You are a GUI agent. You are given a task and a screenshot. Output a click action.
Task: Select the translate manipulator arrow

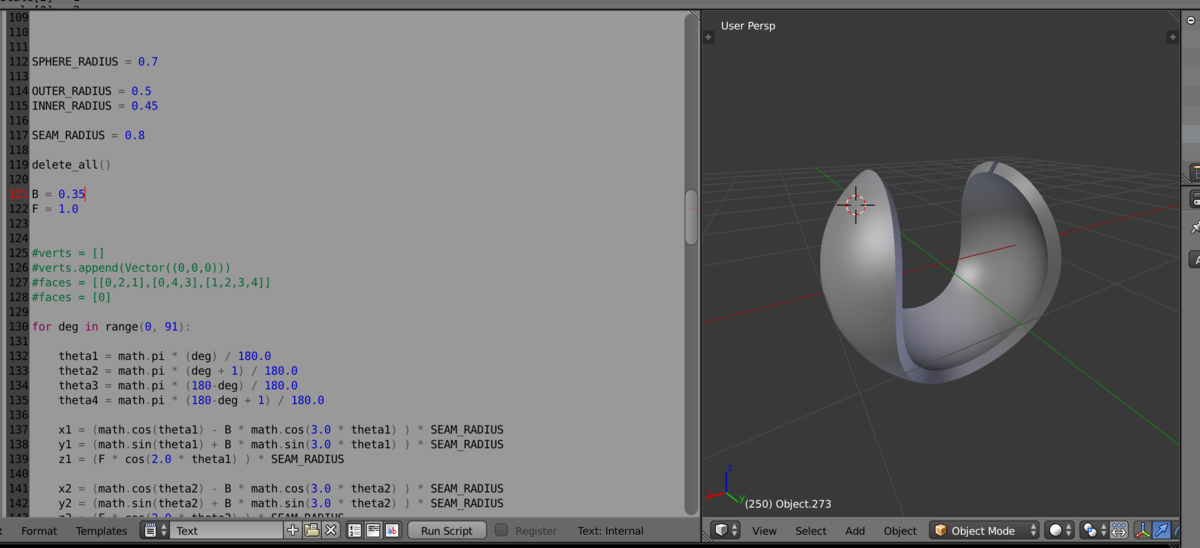1161,531
